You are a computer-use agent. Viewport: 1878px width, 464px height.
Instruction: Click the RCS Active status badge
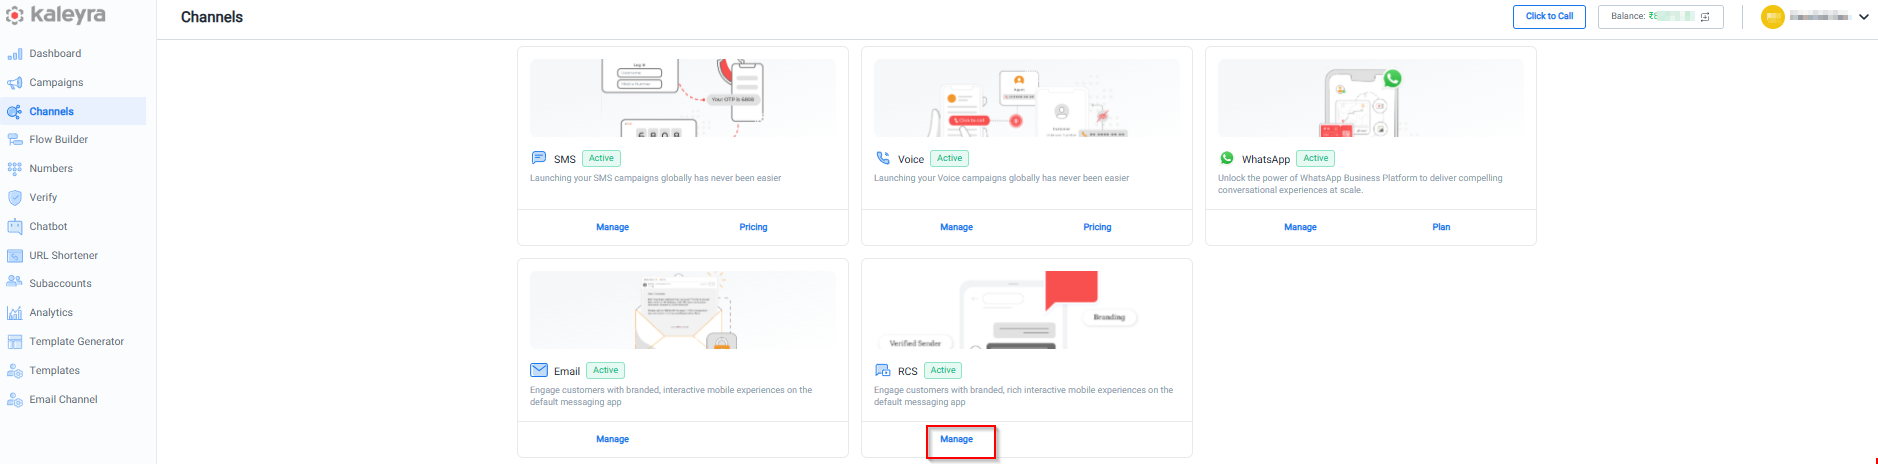pyautogui.click(x=943, y=370)
